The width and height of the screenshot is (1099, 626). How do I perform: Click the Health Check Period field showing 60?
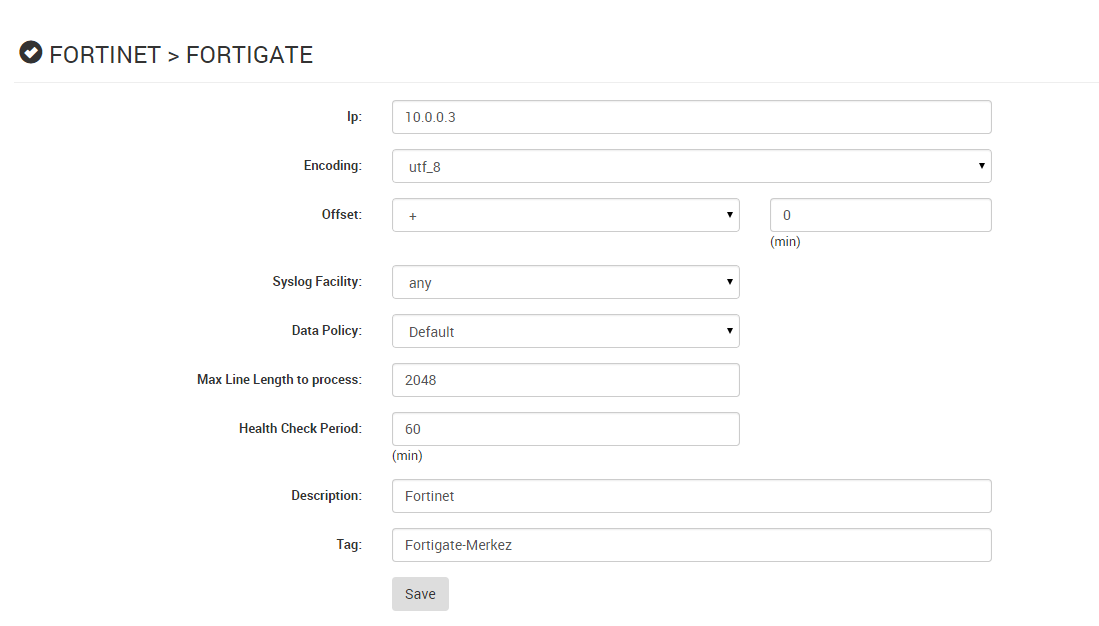(x=565, y=429)
